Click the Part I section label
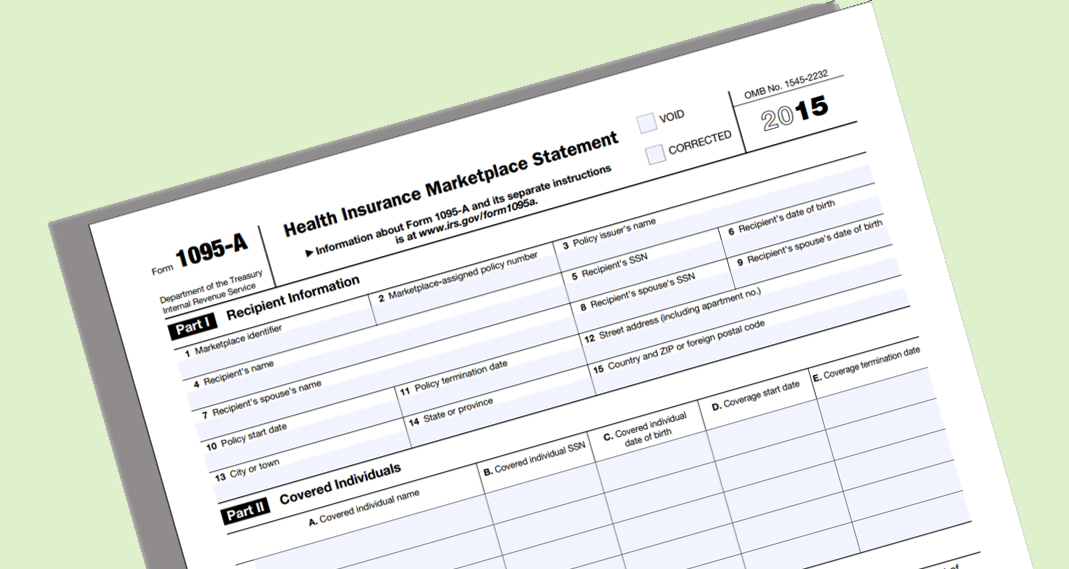The image size is (1069, 569). click(x=194, y=324)
